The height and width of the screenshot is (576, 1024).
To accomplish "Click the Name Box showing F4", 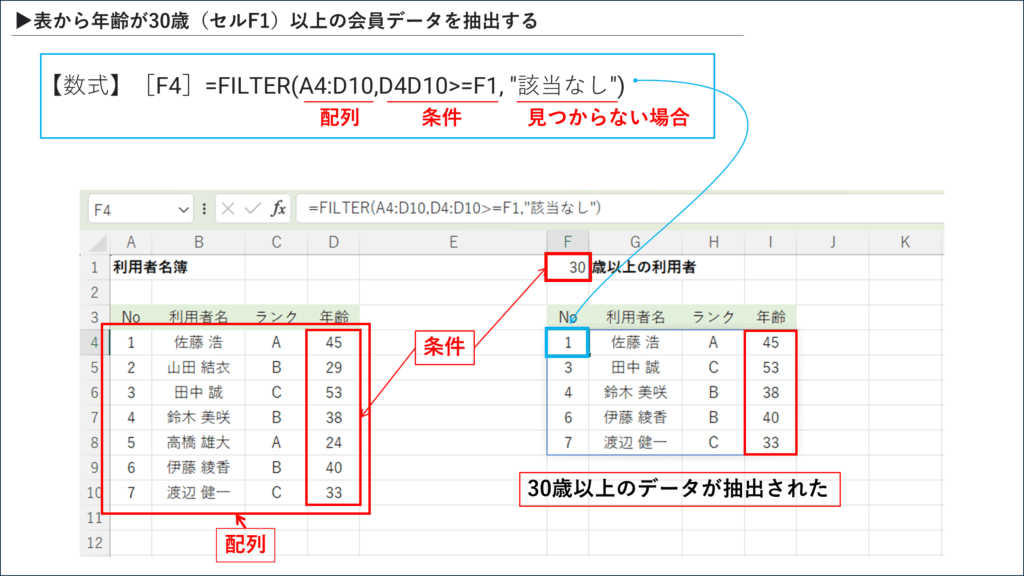I will coord(130,209).
